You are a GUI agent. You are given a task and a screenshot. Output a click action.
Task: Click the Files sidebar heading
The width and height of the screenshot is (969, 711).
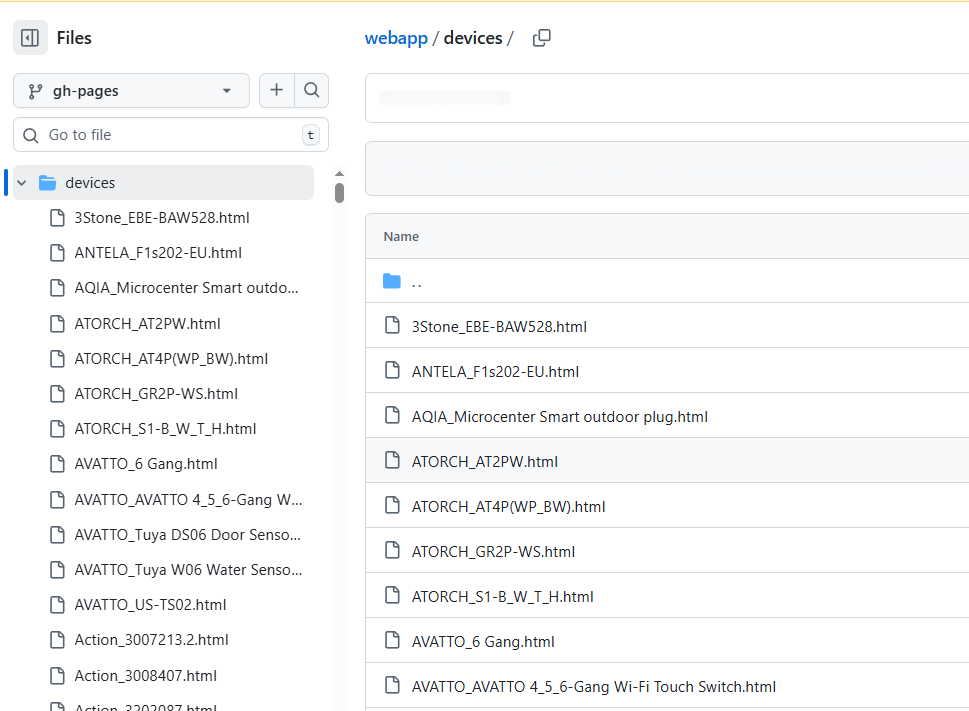[74, 38]
